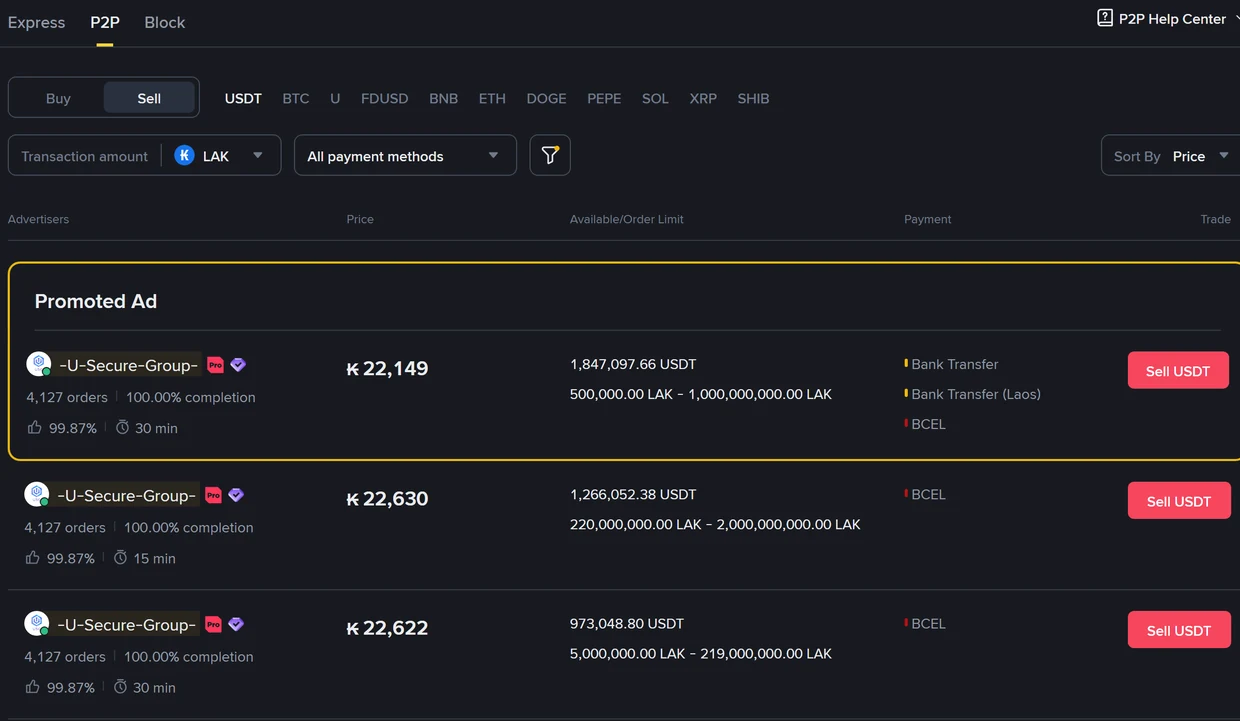
Task: Select the Sell toggle
Action: click(149, 98)
